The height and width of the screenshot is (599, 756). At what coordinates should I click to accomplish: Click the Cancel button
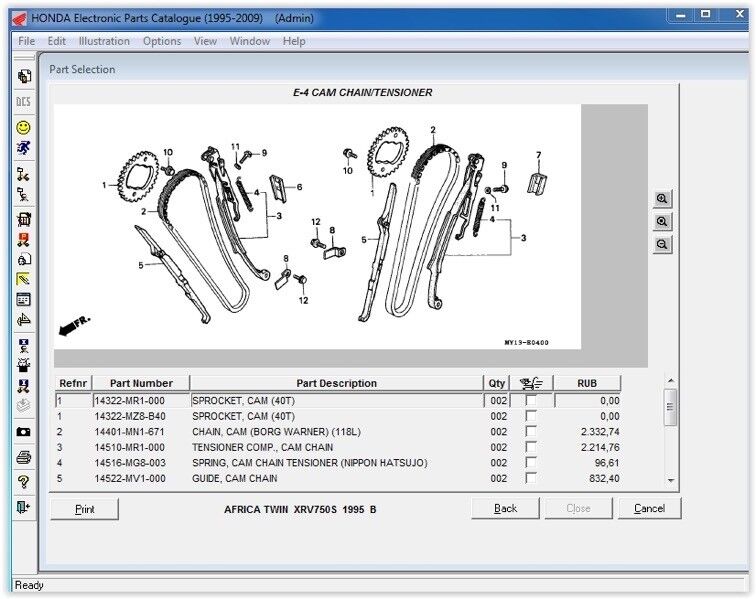649,508
